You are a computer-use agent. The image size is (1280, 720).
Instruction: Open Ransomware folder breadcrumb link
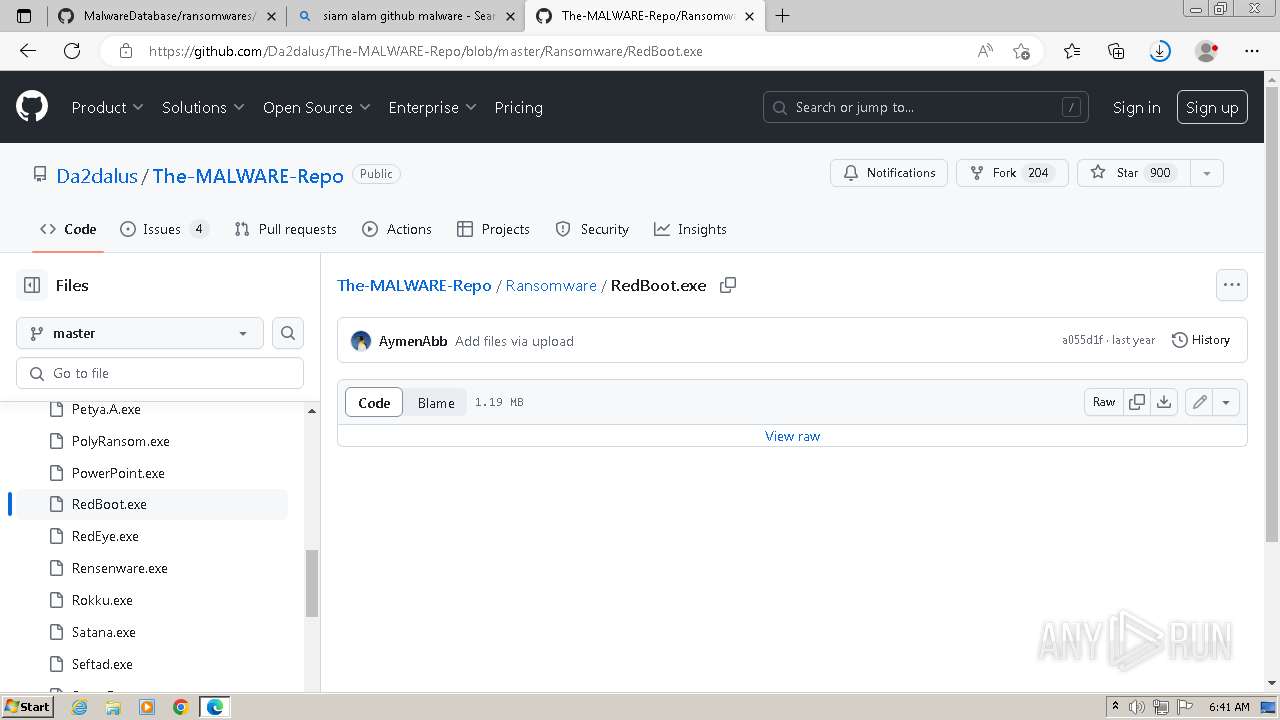[551, 285]
